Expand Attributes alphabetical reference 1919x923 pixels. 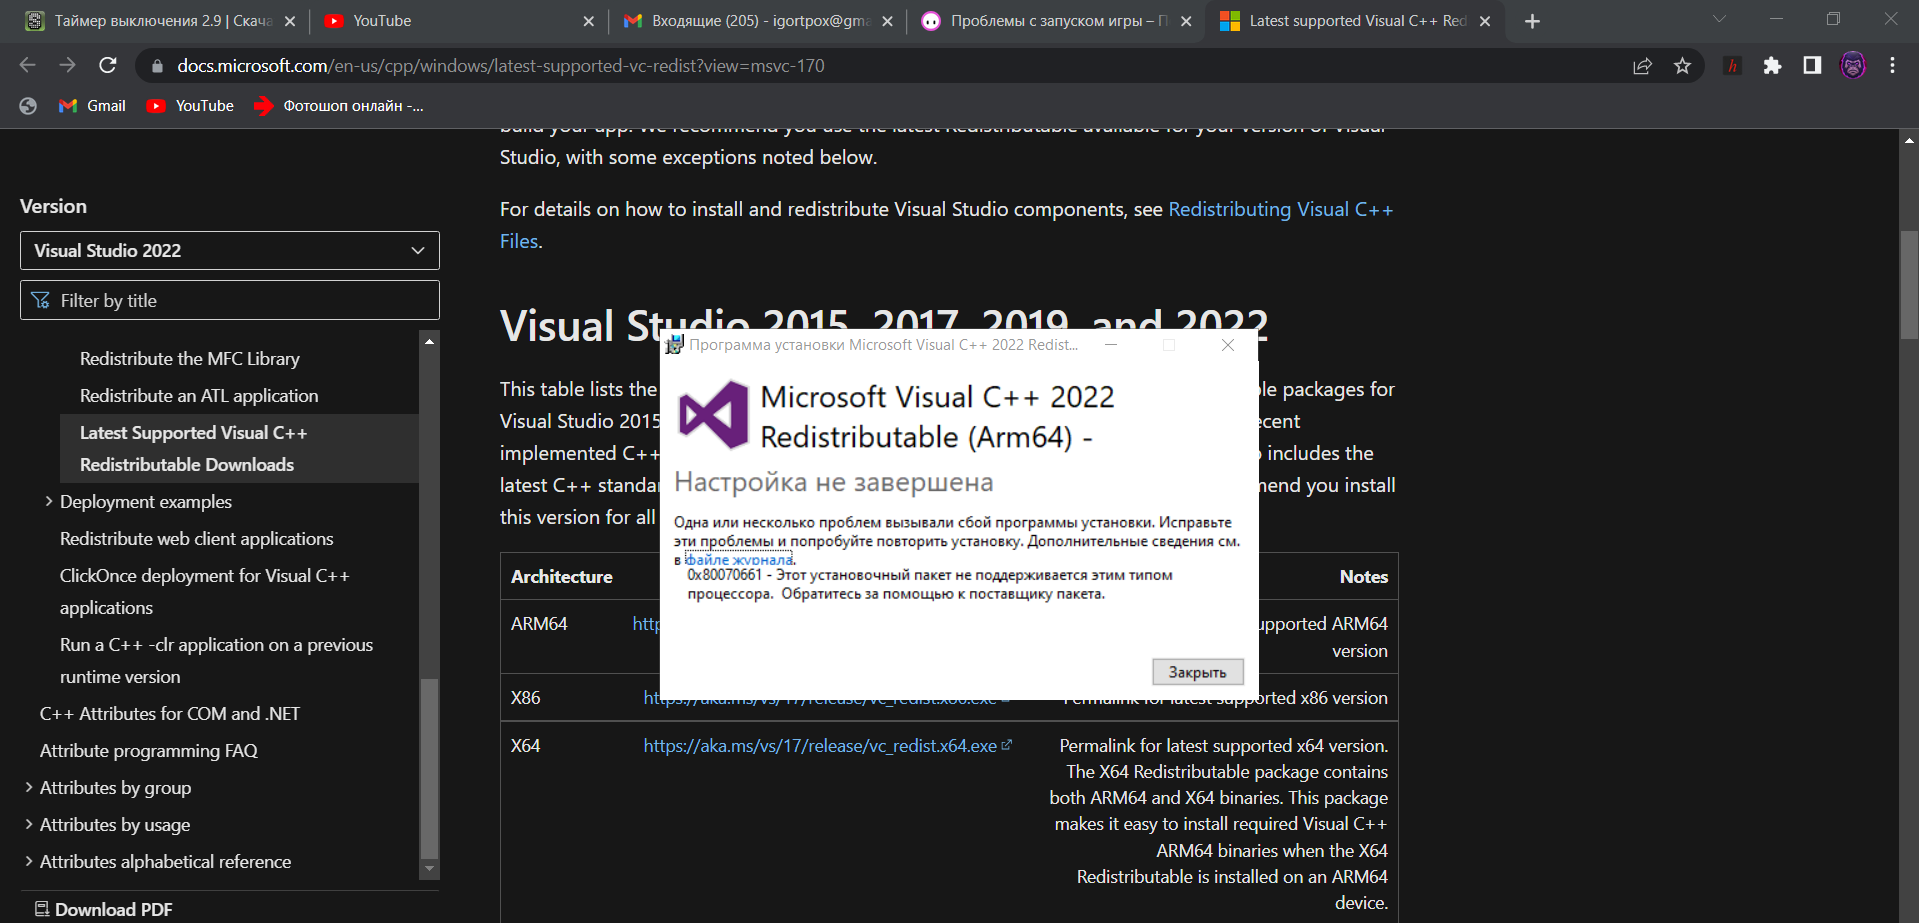point(165,861)
